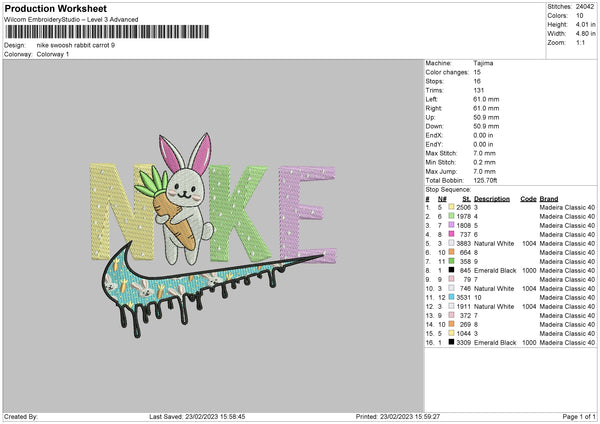Screen dimensions: 600x424
Task: Click the Min Stitch value 0.2 mm
Action: 484,162
